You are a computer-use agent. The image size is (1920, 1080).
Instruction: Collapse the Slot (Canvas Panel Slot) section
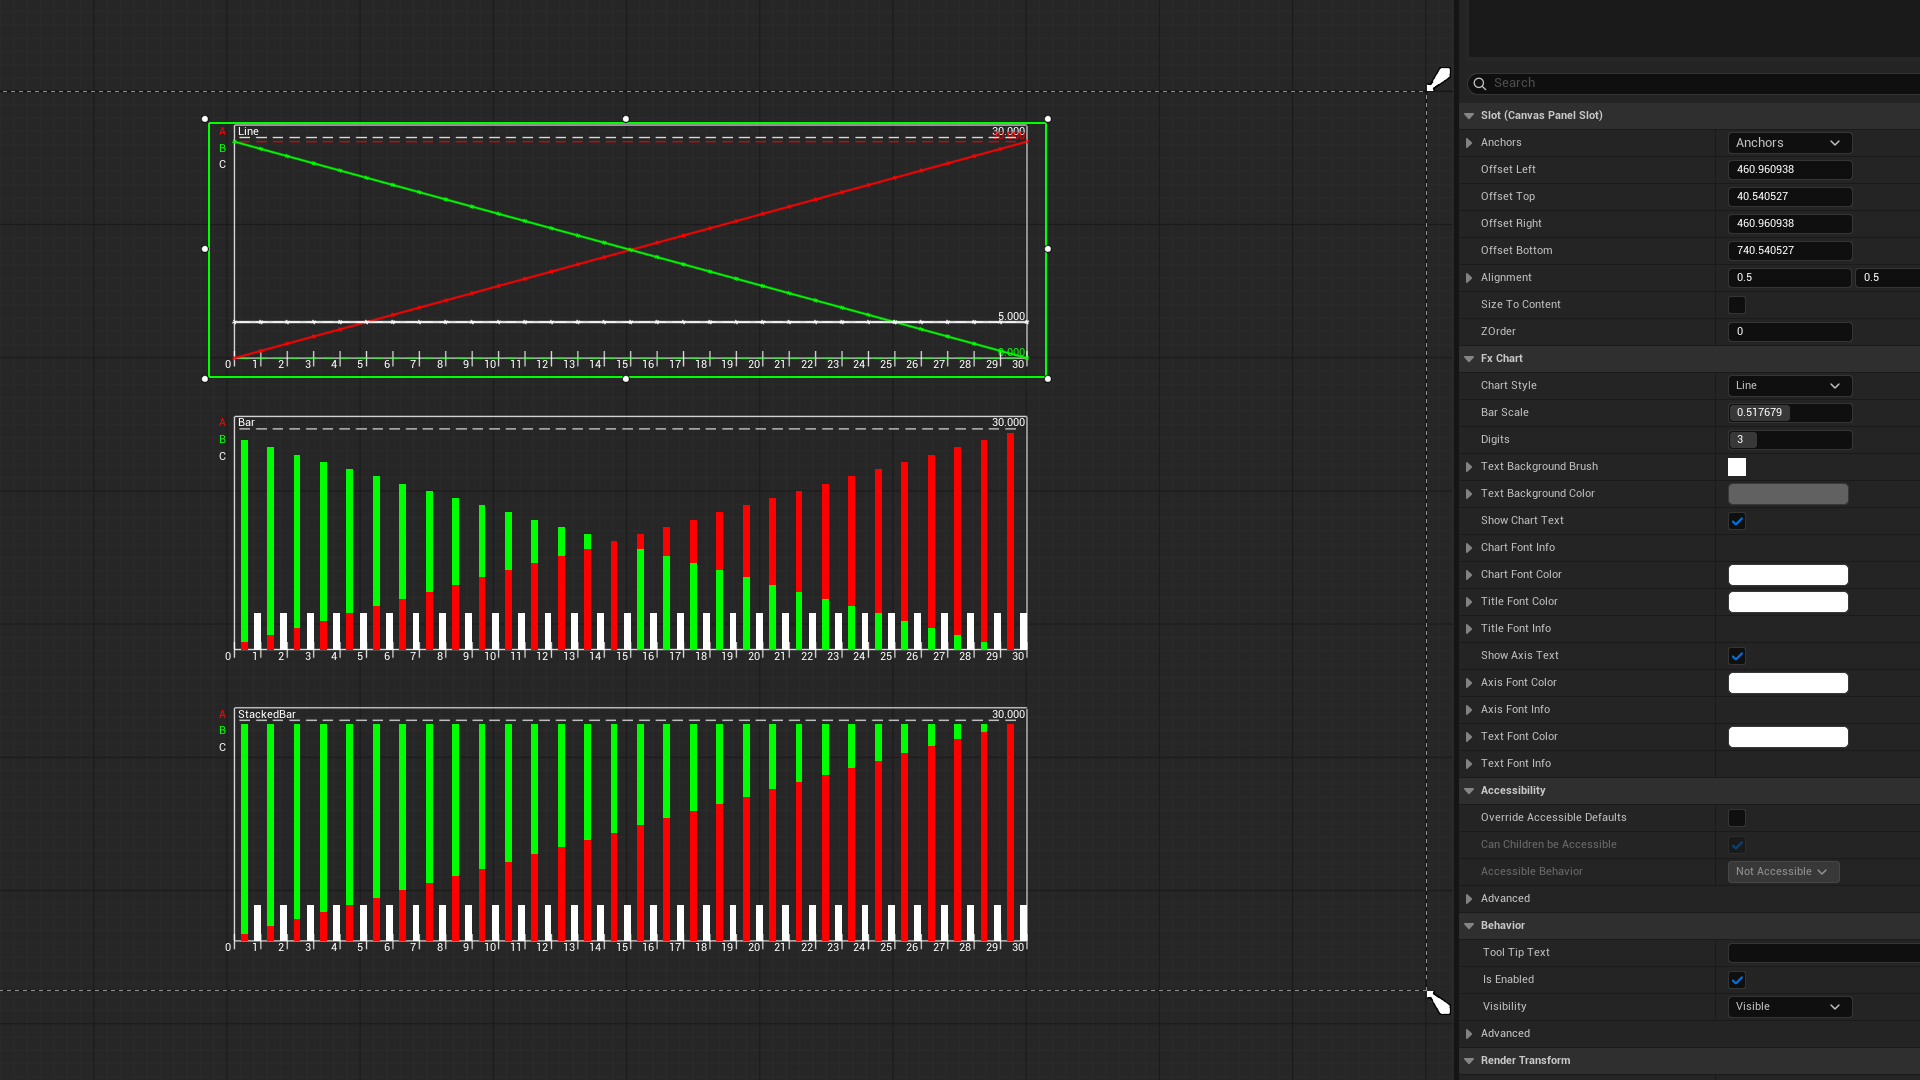(x=1469, y=116)
